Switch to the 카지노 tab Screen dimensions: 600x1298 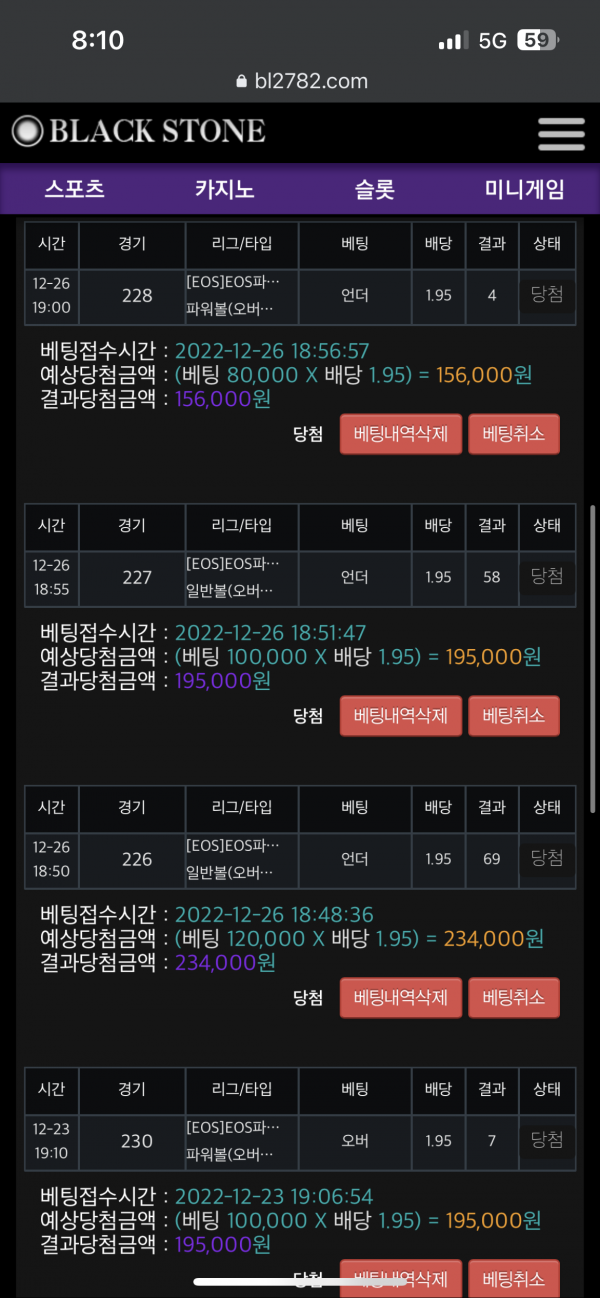click(x=224, y=189)
